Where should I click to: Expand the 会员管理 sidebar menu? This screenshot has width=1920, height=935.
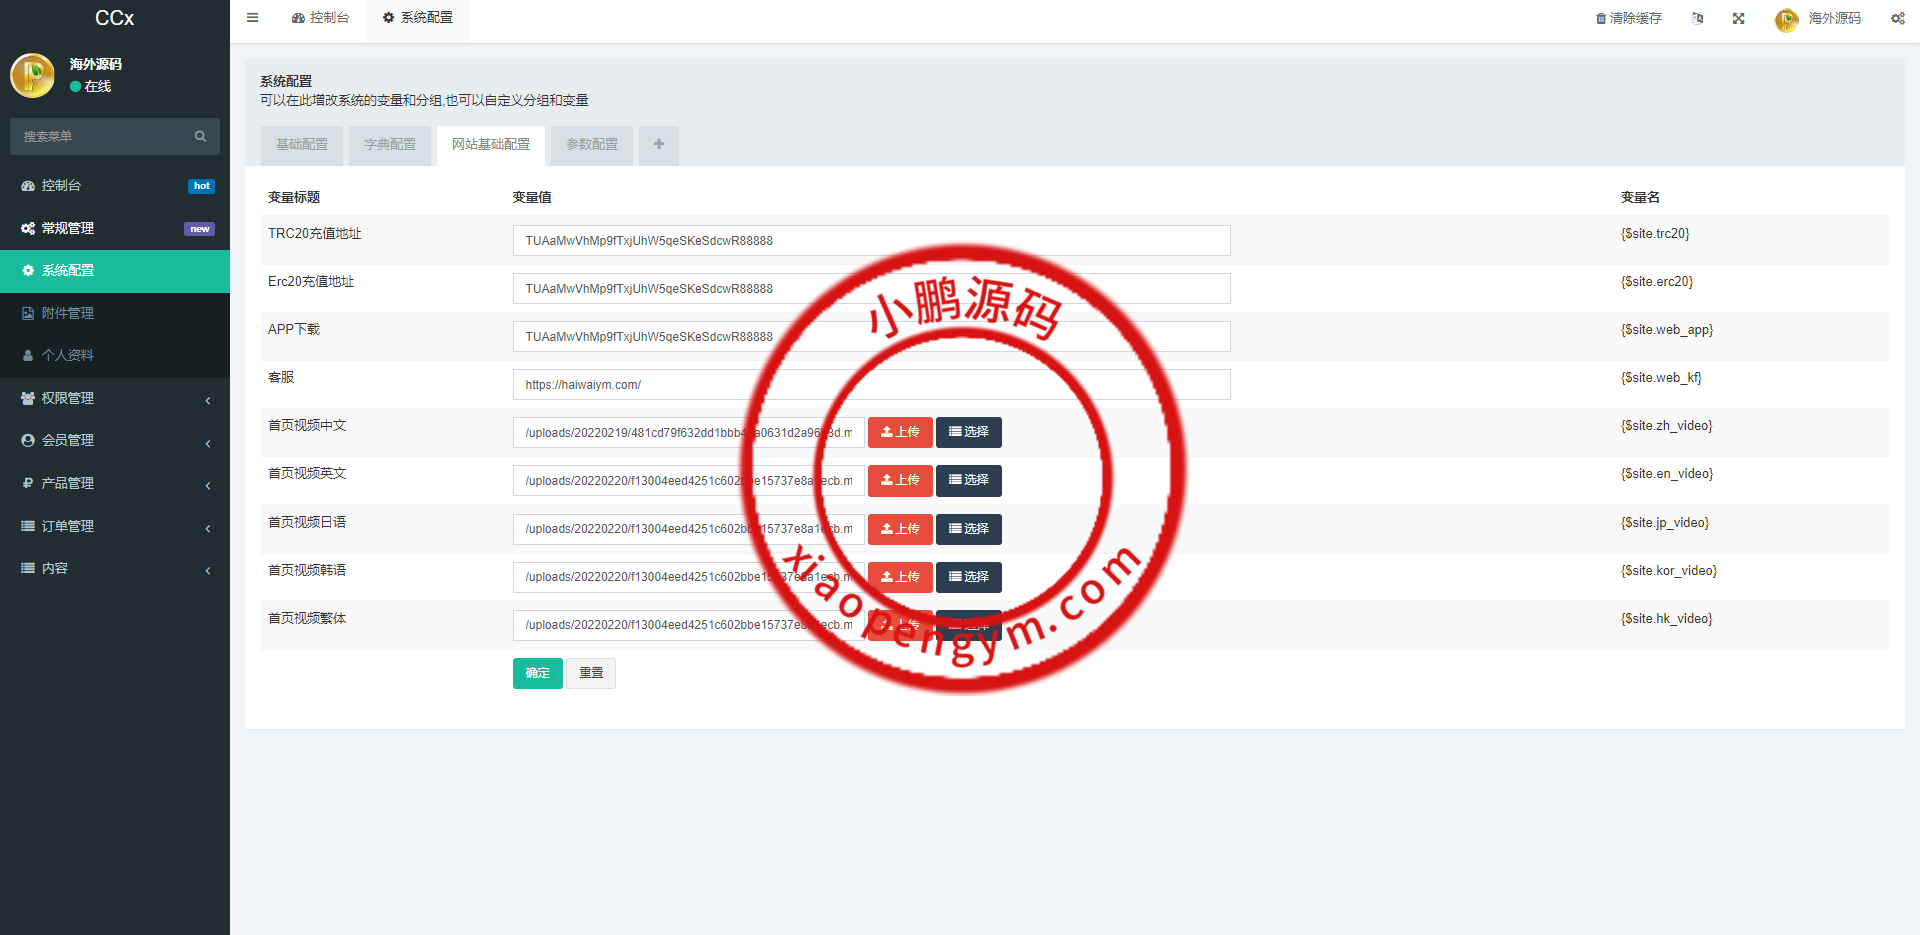(x=115, y=441)
